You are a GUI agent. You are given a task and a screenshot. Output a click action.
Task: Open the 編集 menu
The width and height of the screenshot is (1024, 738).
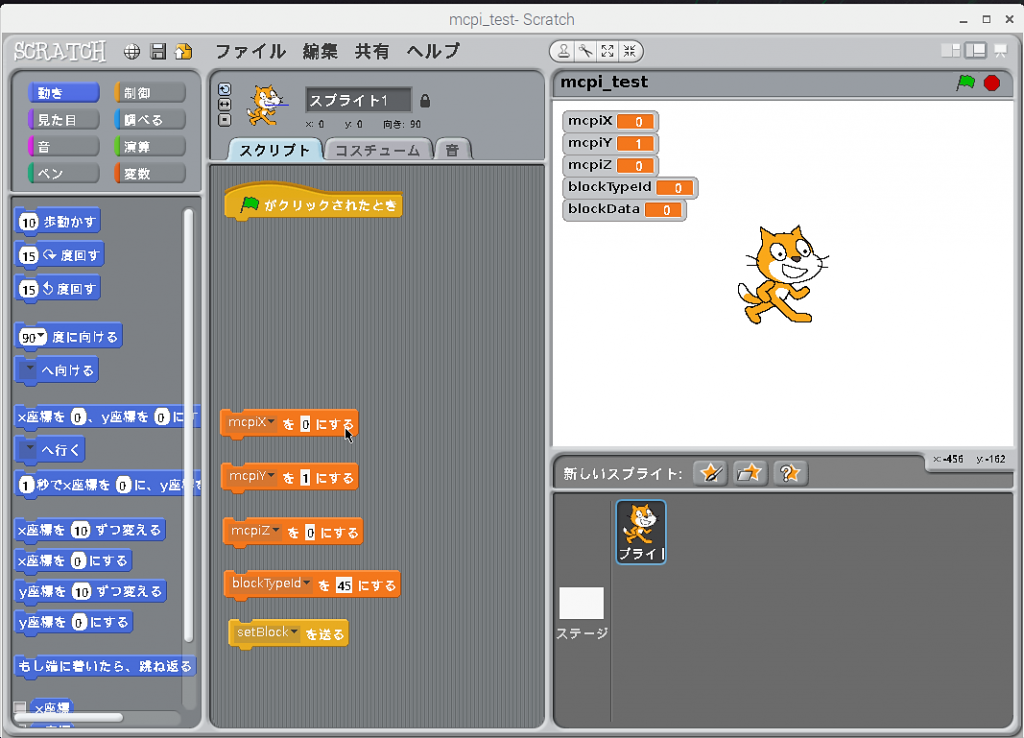point(320,52)
